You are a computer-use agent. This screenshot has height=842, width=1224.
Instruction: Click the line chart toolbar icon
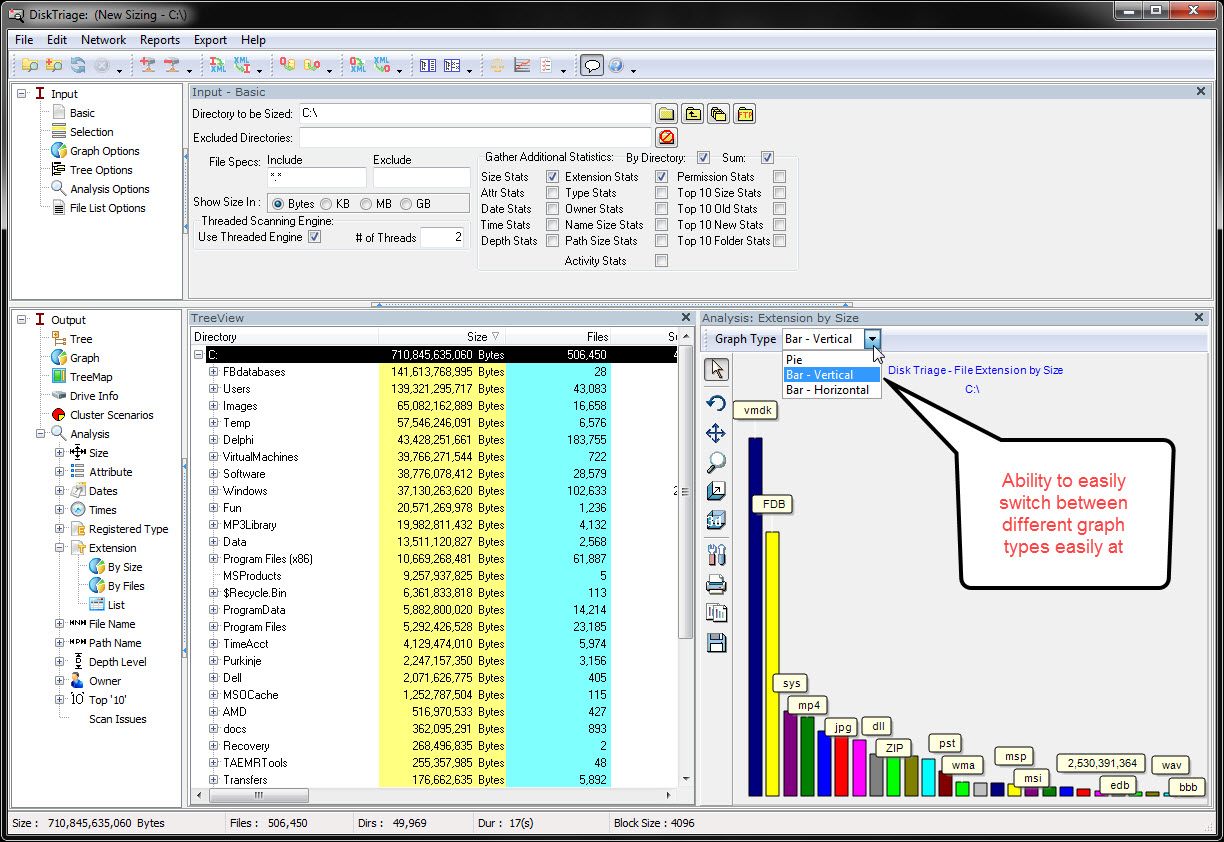(x=522, y=66)
